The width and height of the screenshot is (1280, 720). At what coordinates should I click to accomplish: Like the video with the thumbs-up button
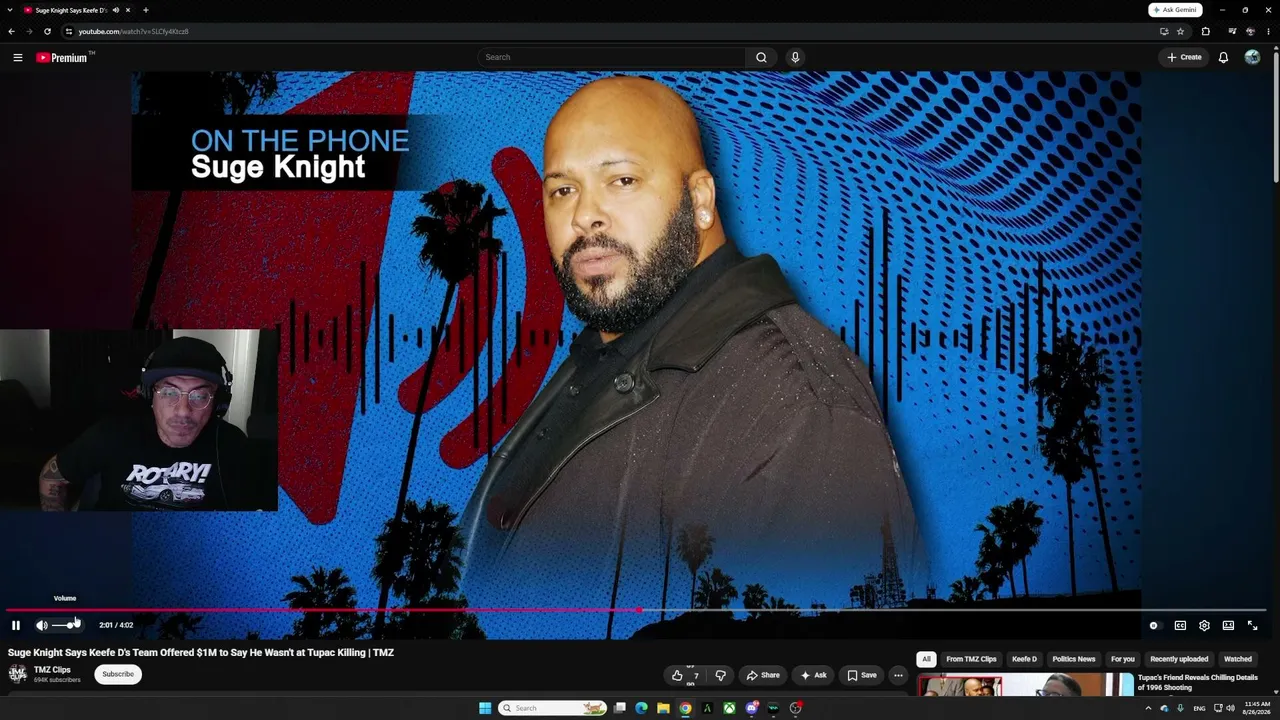pos(684,675)
